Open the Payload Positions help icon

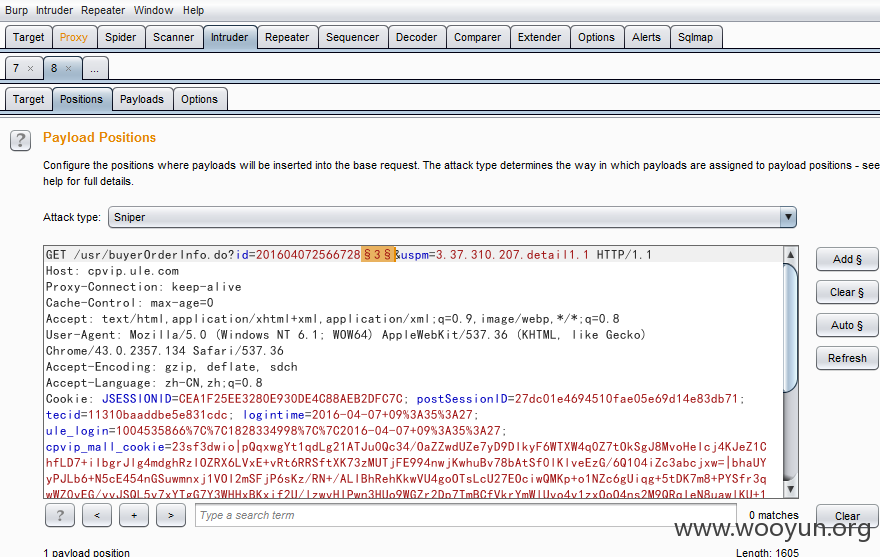tap(20, 140)
